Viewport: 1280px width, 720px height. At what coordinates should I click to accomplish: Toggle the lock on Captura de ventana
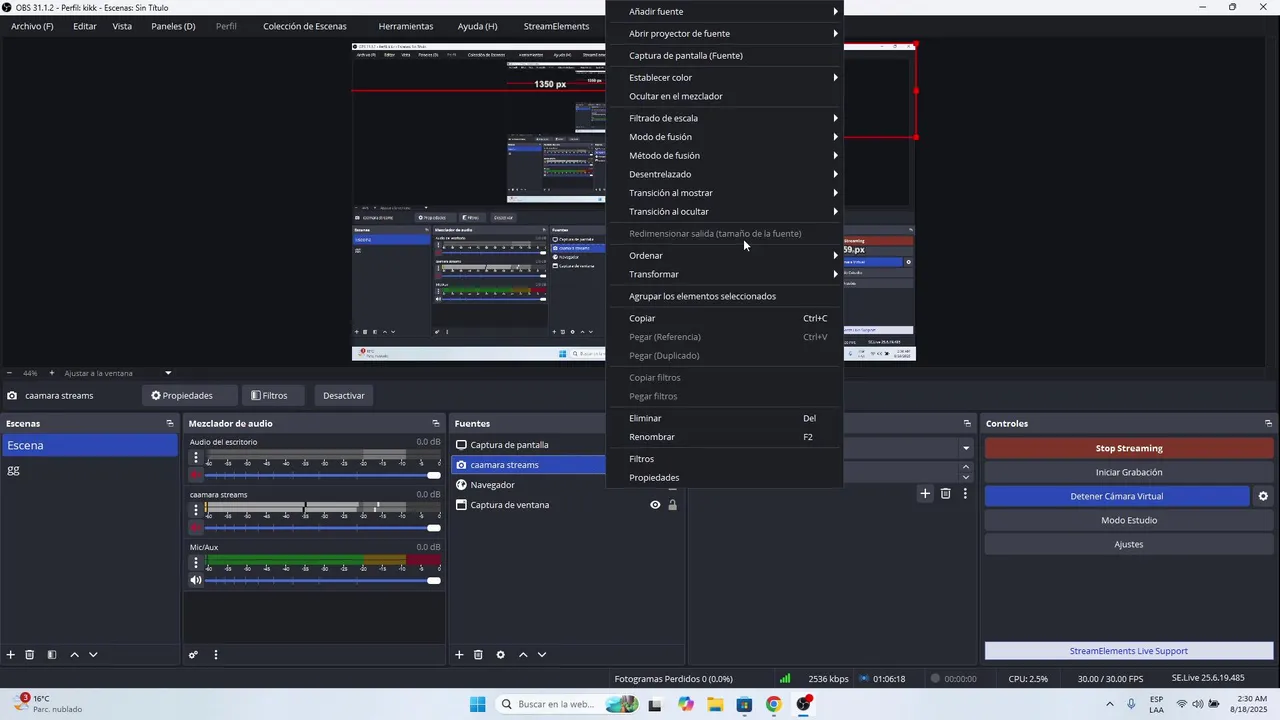click(672, 505)
